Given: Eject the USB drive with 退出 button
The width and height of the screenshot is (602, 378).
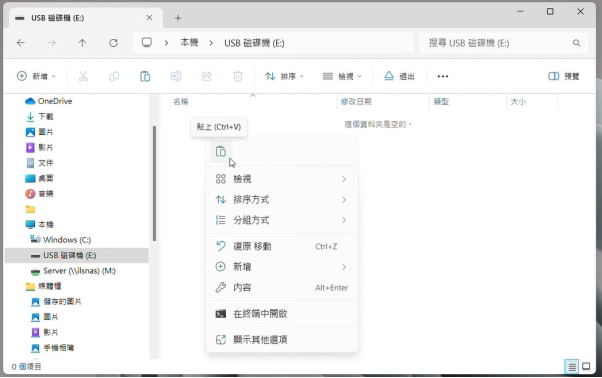Looking at the screenshot, I should tap(399, 76).
